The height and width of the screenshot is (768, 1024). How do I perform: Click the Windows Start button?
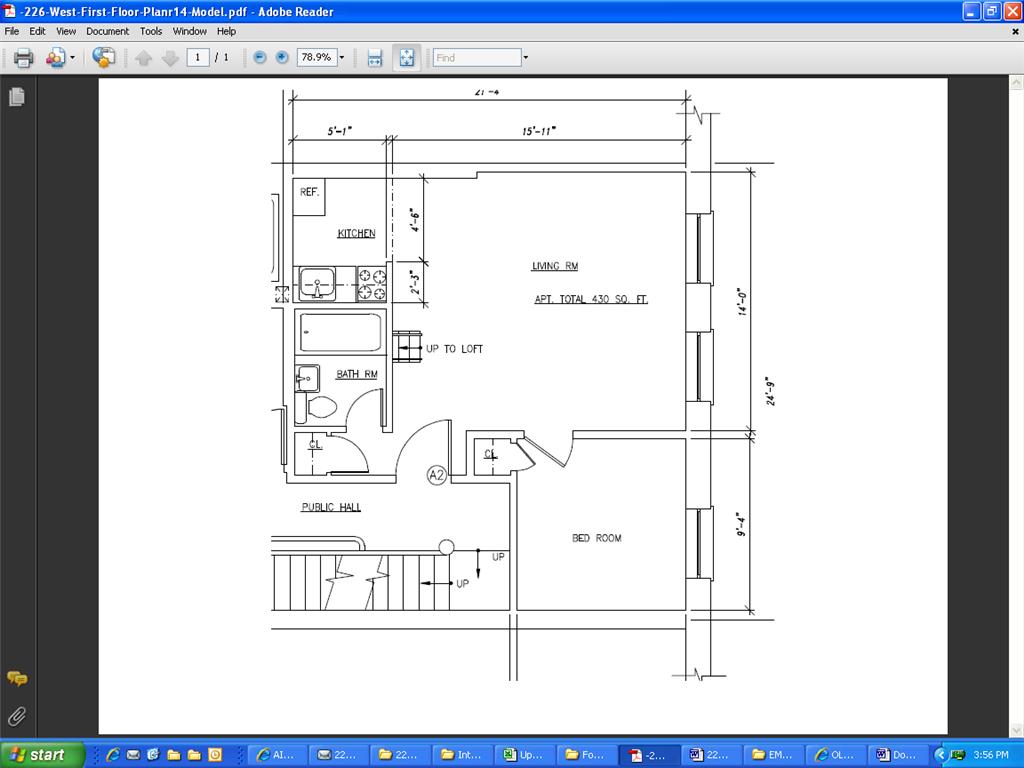coord(37,755)
